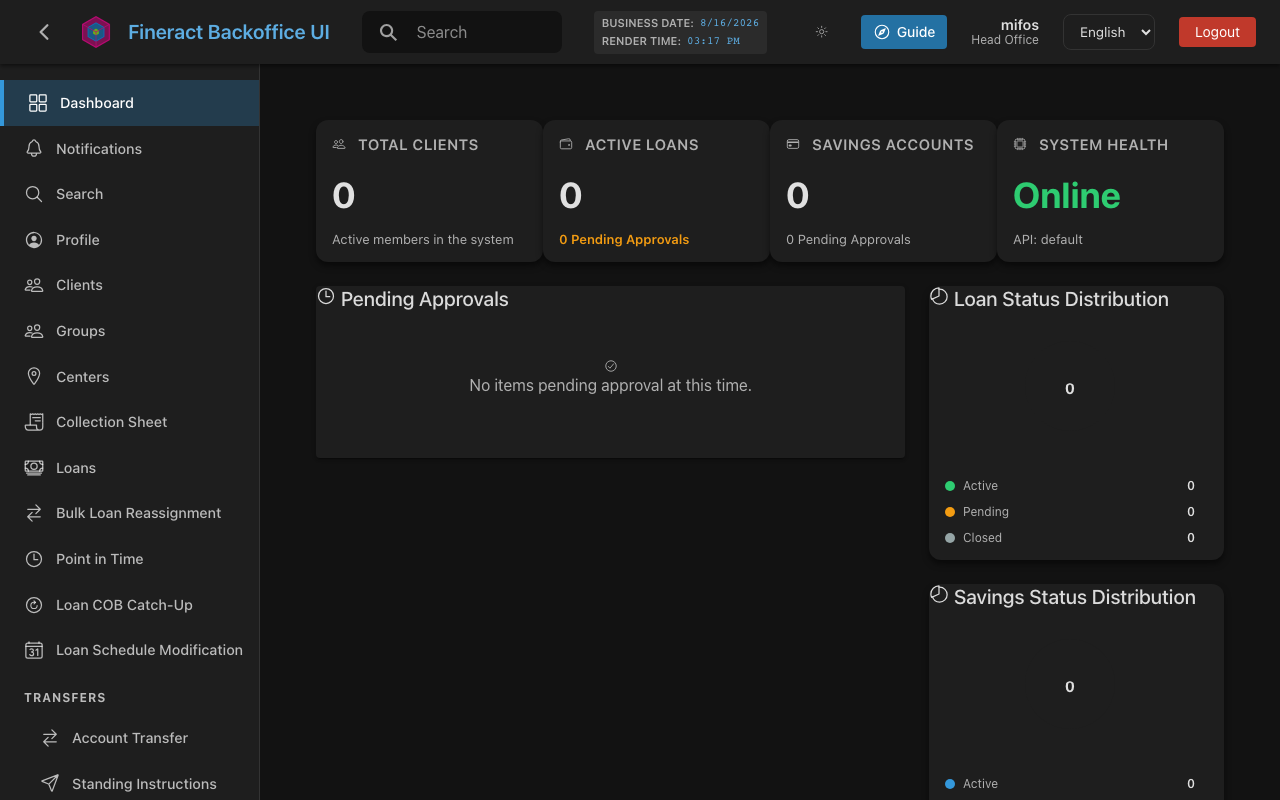Click the Centers location pin icon
The height and width of the screenshot is (800, 1280).
[x=34, y=377]
